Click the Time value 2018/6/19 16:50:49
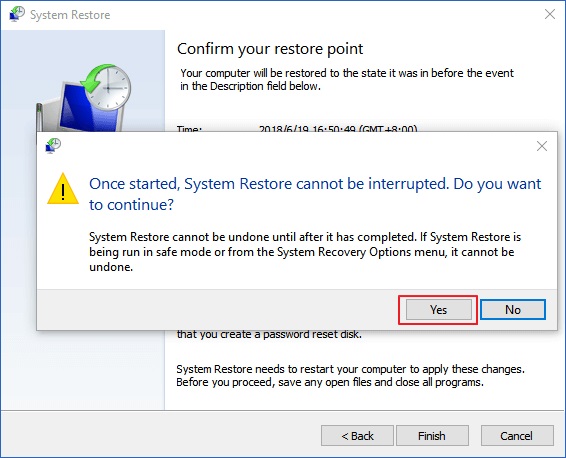This screenshot has height=458, width=566. point(338,128)
